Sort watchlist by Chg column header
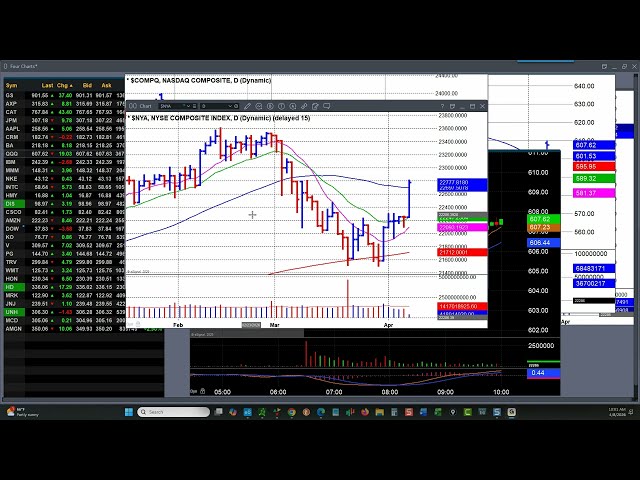The height and width of the screenshot is (480, 640). click(x=64, y=85)
